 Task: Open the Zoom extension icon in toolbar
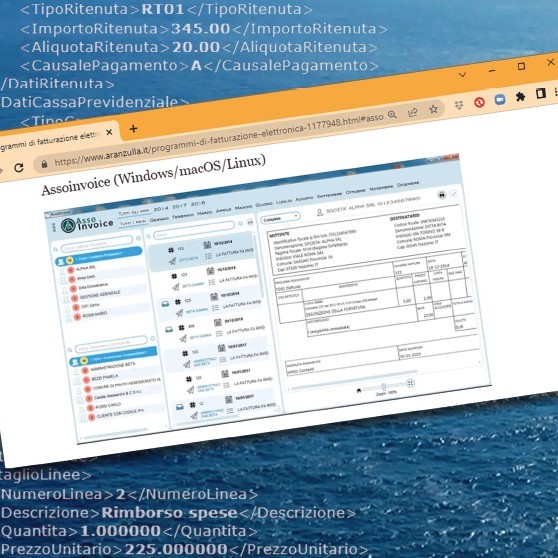coord(500,100)
